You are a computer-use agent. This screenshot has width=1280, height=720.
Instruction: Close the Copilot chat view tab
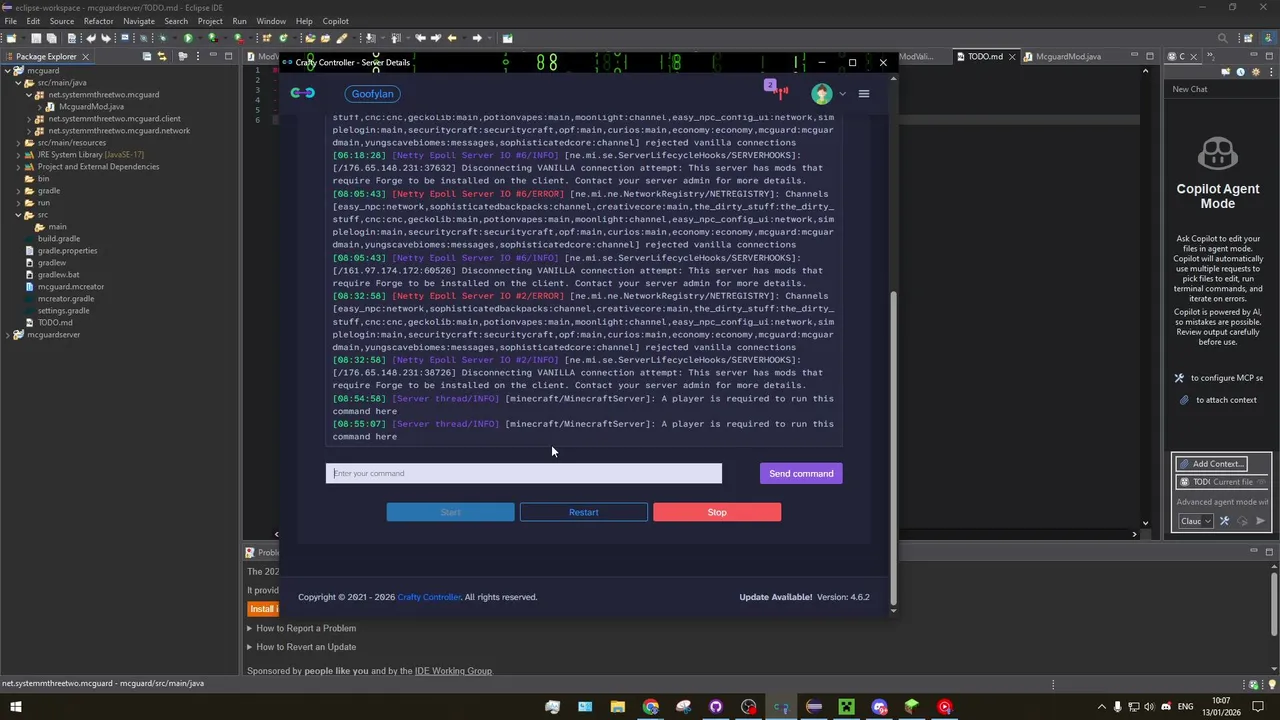pos(1195,57)
